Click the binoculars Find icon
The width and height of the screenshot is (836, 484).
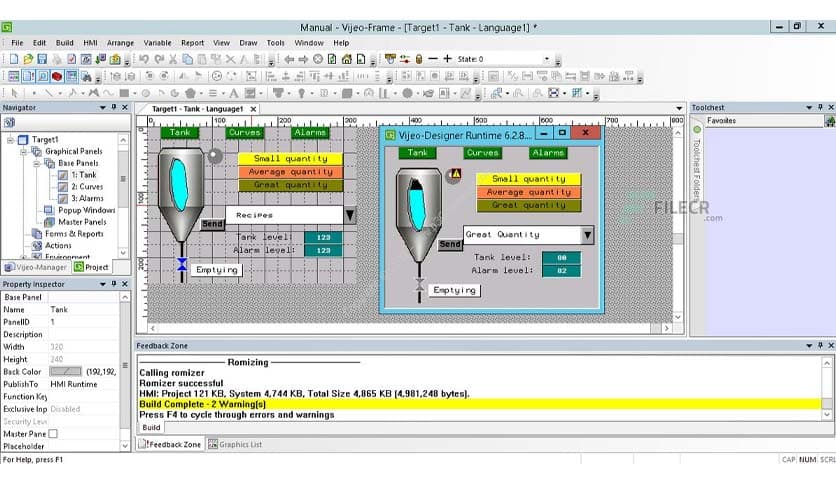click(85, 76)
